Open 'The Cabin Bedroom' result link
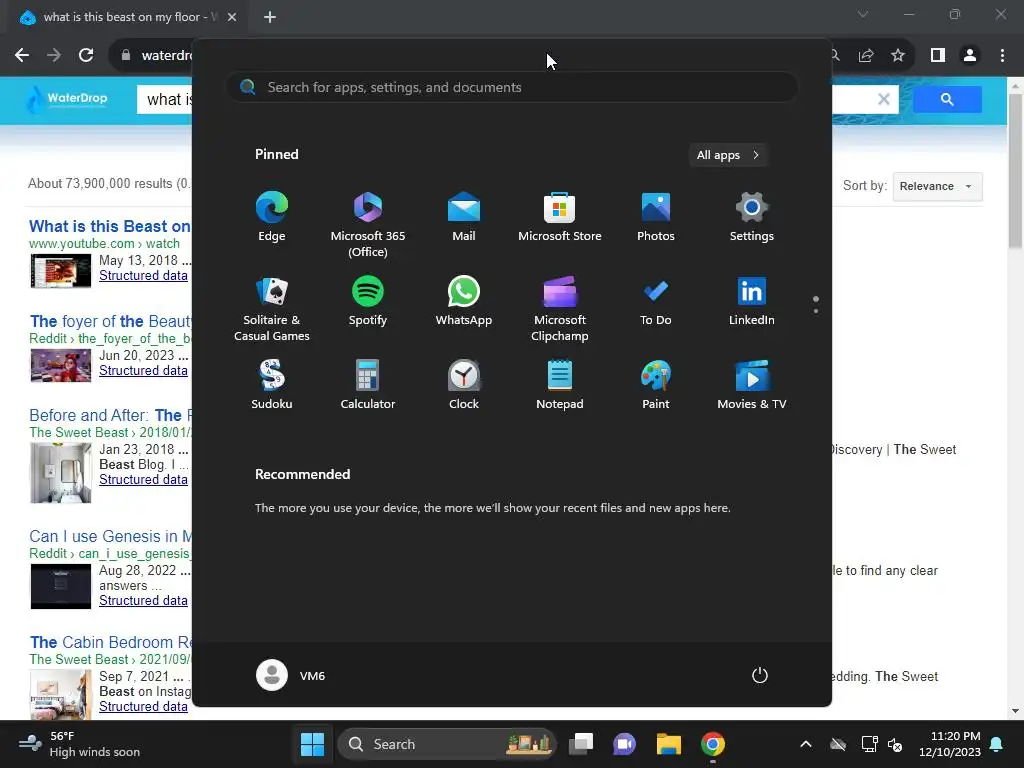The image size is (1024, 768). [110, 642]
